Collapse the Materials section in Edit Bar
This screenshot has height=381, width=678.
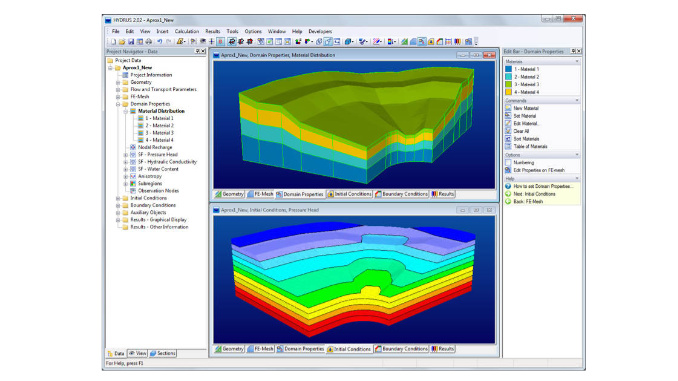click(577, 61)
